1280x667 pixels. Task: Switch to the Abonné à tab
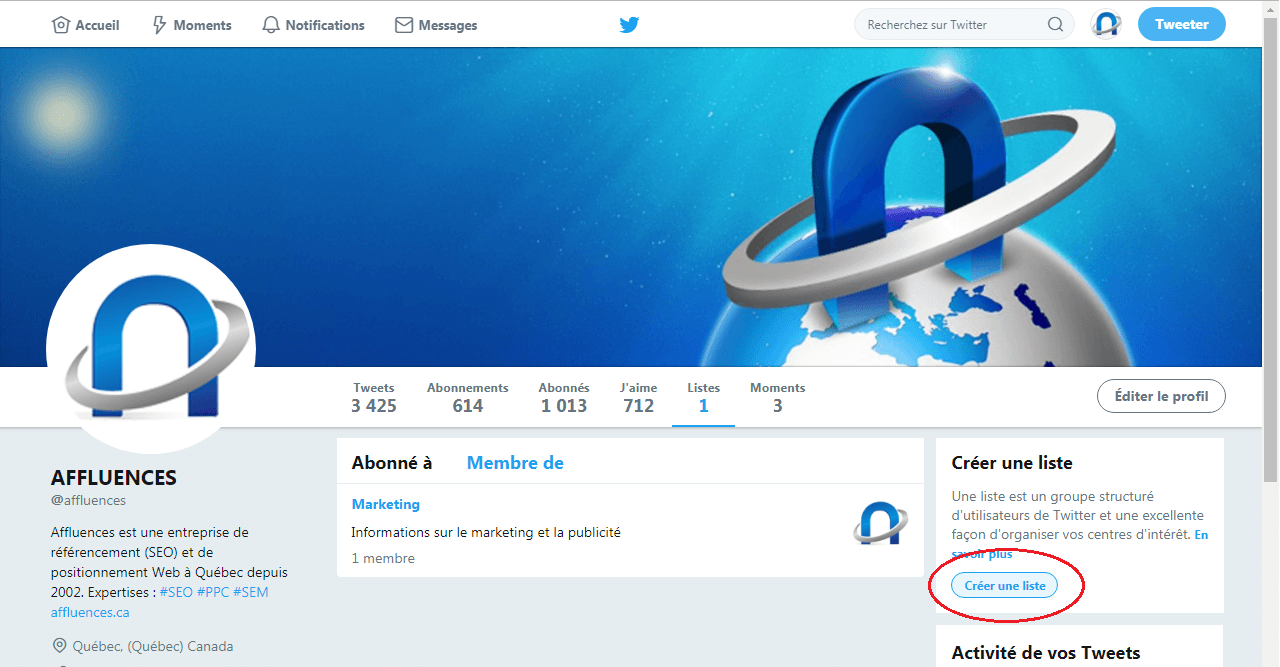tap(392, 463)
